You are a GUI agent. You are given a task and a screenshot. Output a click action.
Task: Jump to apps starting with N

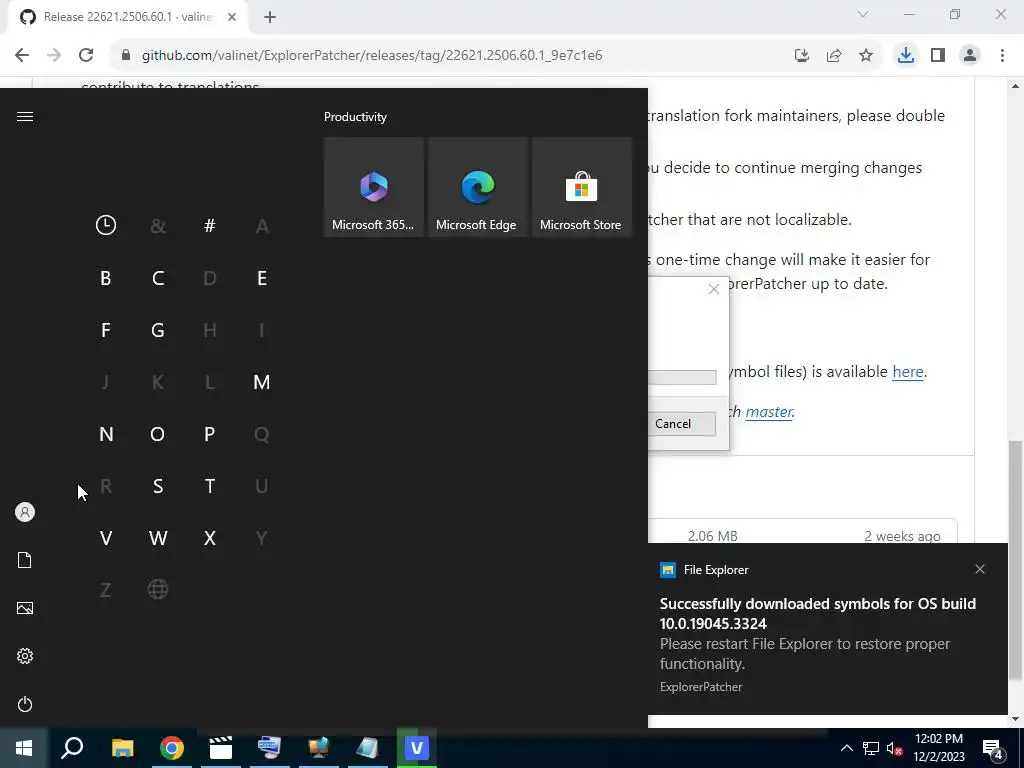(106, 434)
